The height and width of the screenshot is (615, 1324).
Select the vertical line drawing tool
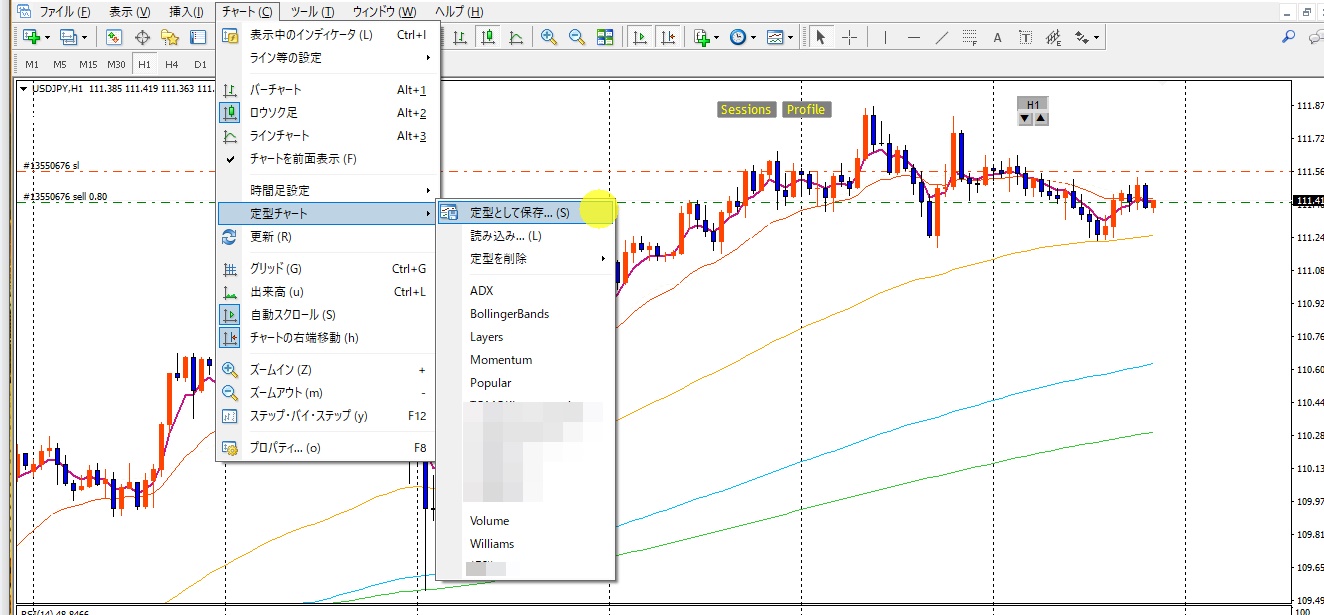point(885,37)
